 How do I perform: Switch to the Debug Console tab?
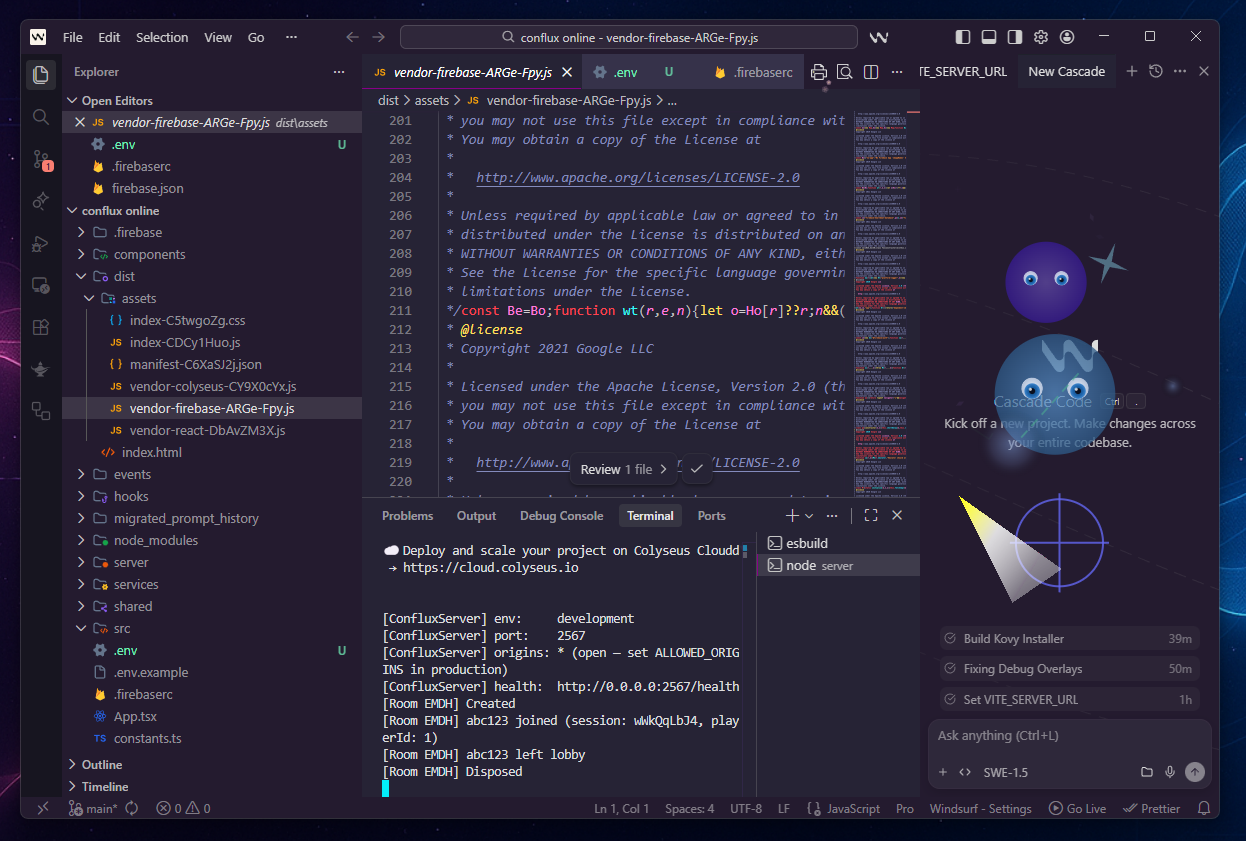point(561,516)
